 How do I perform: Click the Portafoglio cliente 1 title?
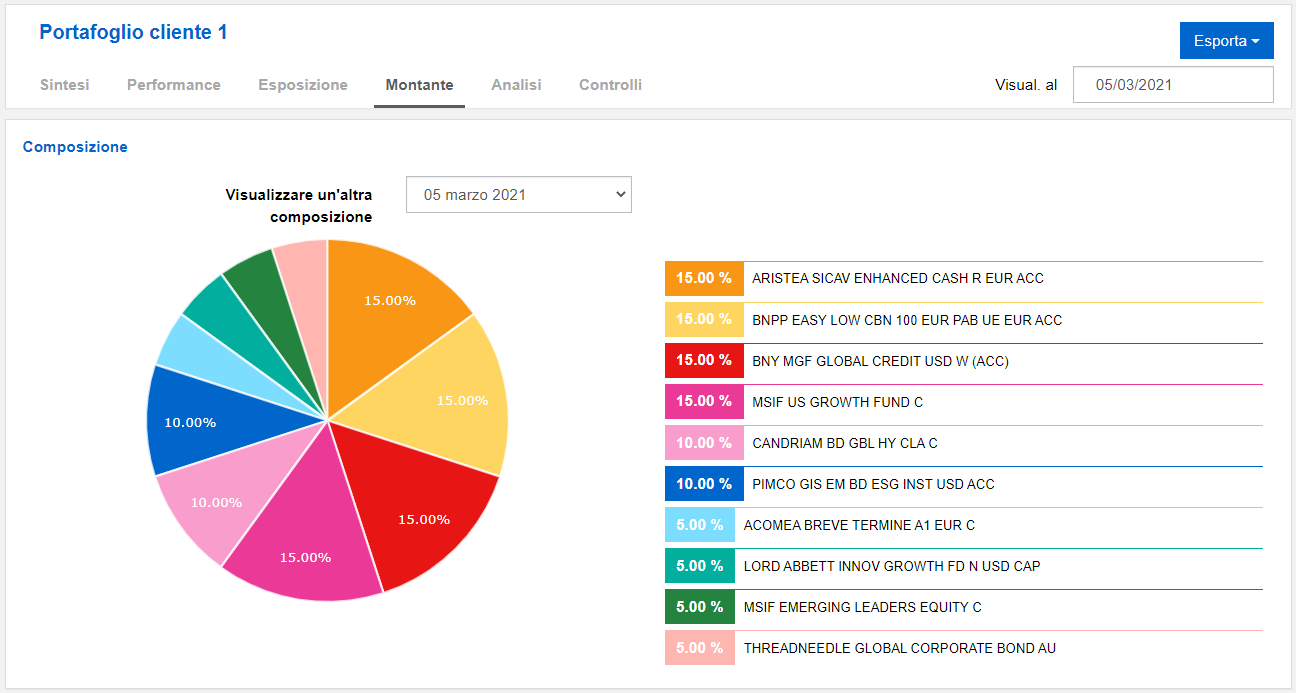(x=134, y=32)
